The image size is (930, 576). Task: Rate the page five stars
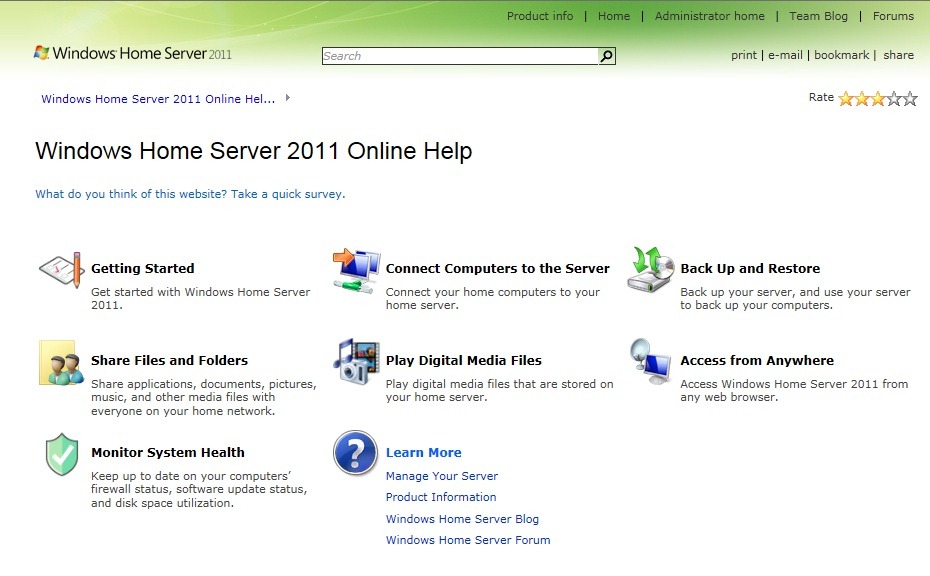coord(910,98)
